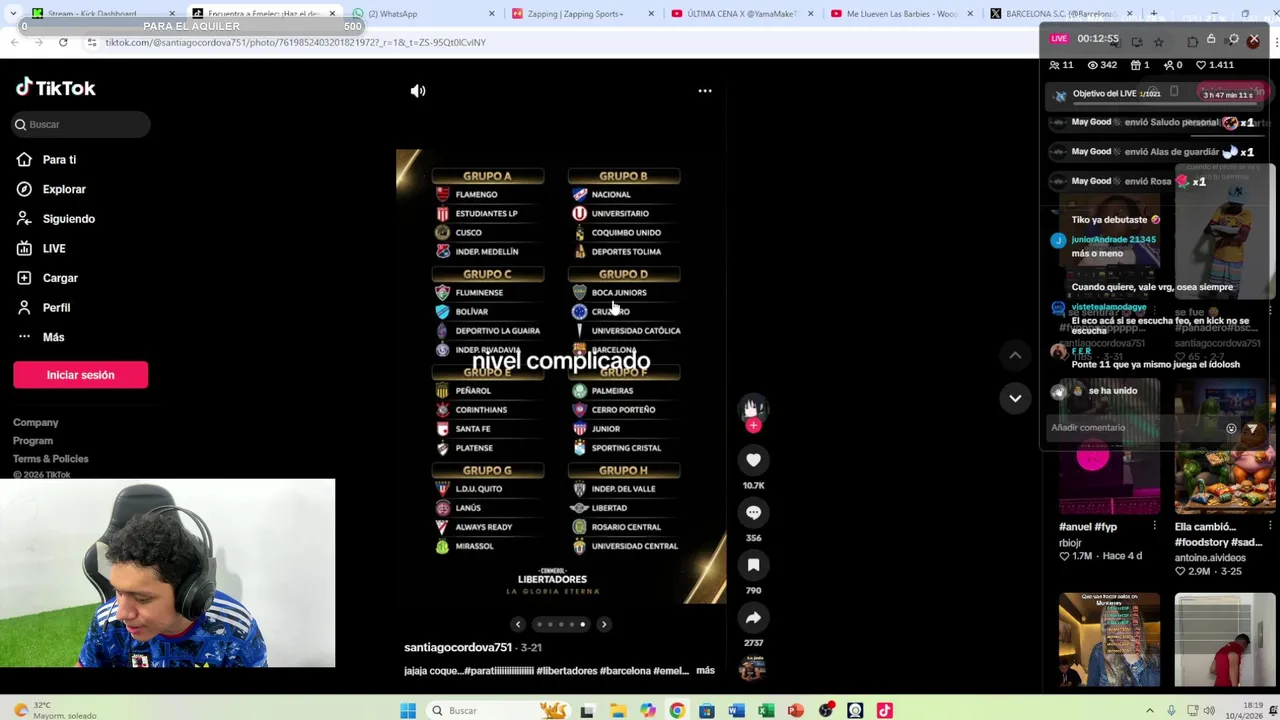1280x720 pixels.
Task: Click the #libertadores hashtag in the caption
Action: coord(565,671)
